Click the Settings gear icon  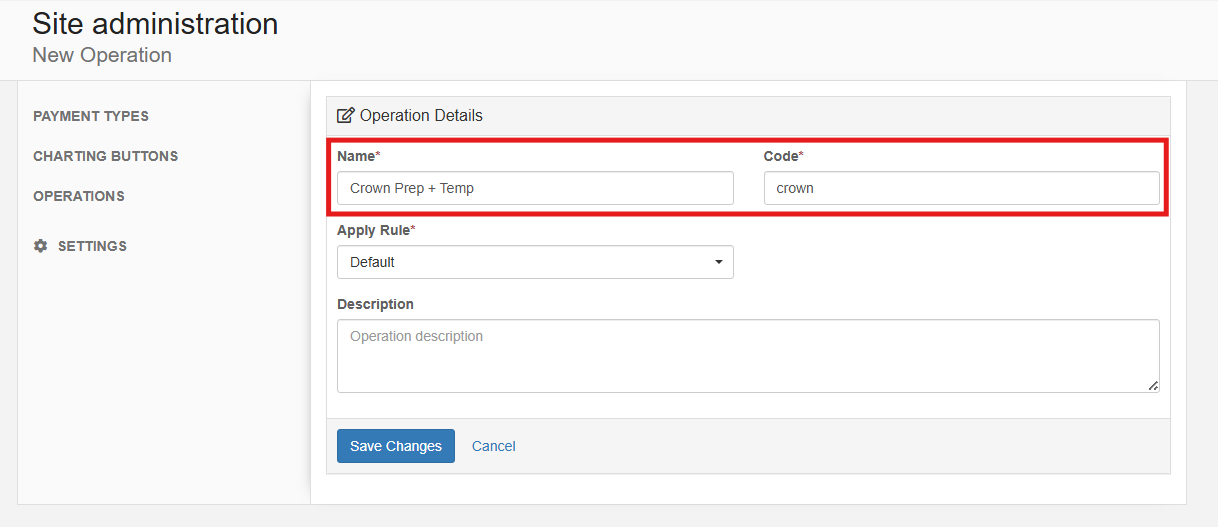41,246
